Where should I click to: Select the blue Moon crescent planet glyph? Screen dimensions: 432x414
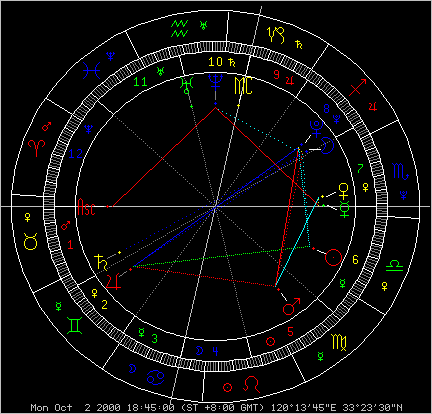[x=328, y=145]
